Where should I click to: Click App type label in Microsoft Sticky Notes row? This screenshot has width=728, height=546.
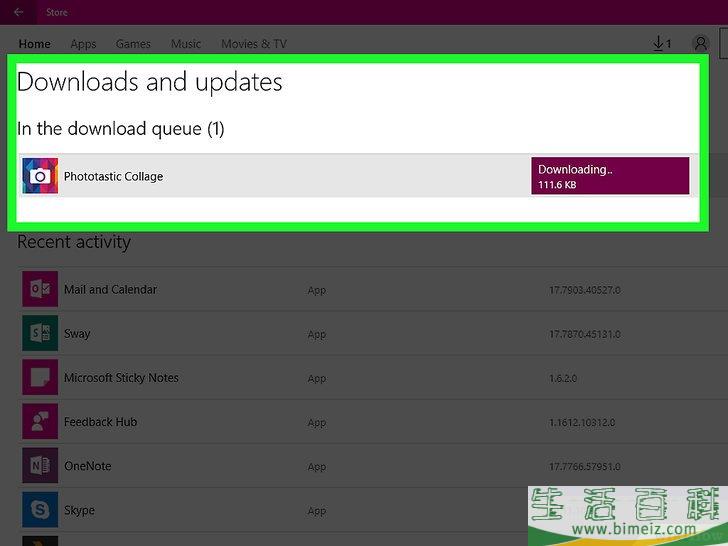(317, 379)
